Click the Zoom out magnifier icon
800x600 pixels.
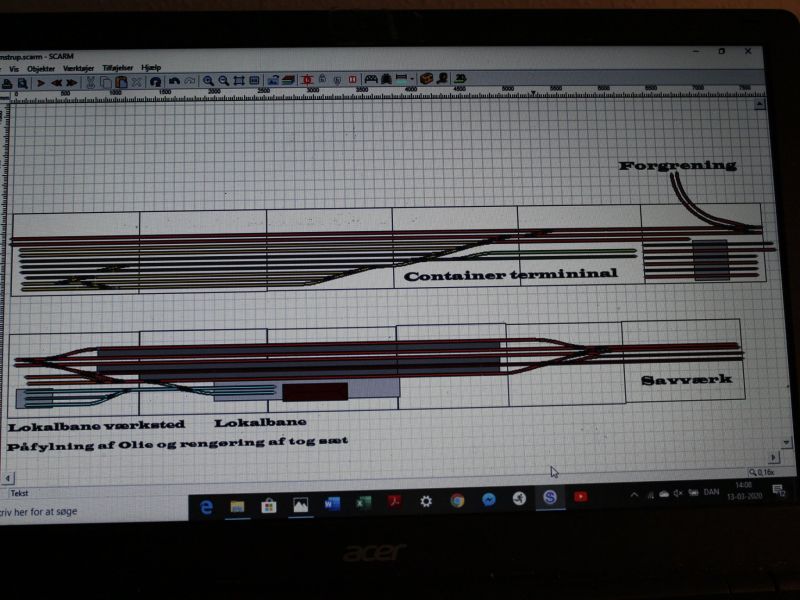(x=223, y=81)
